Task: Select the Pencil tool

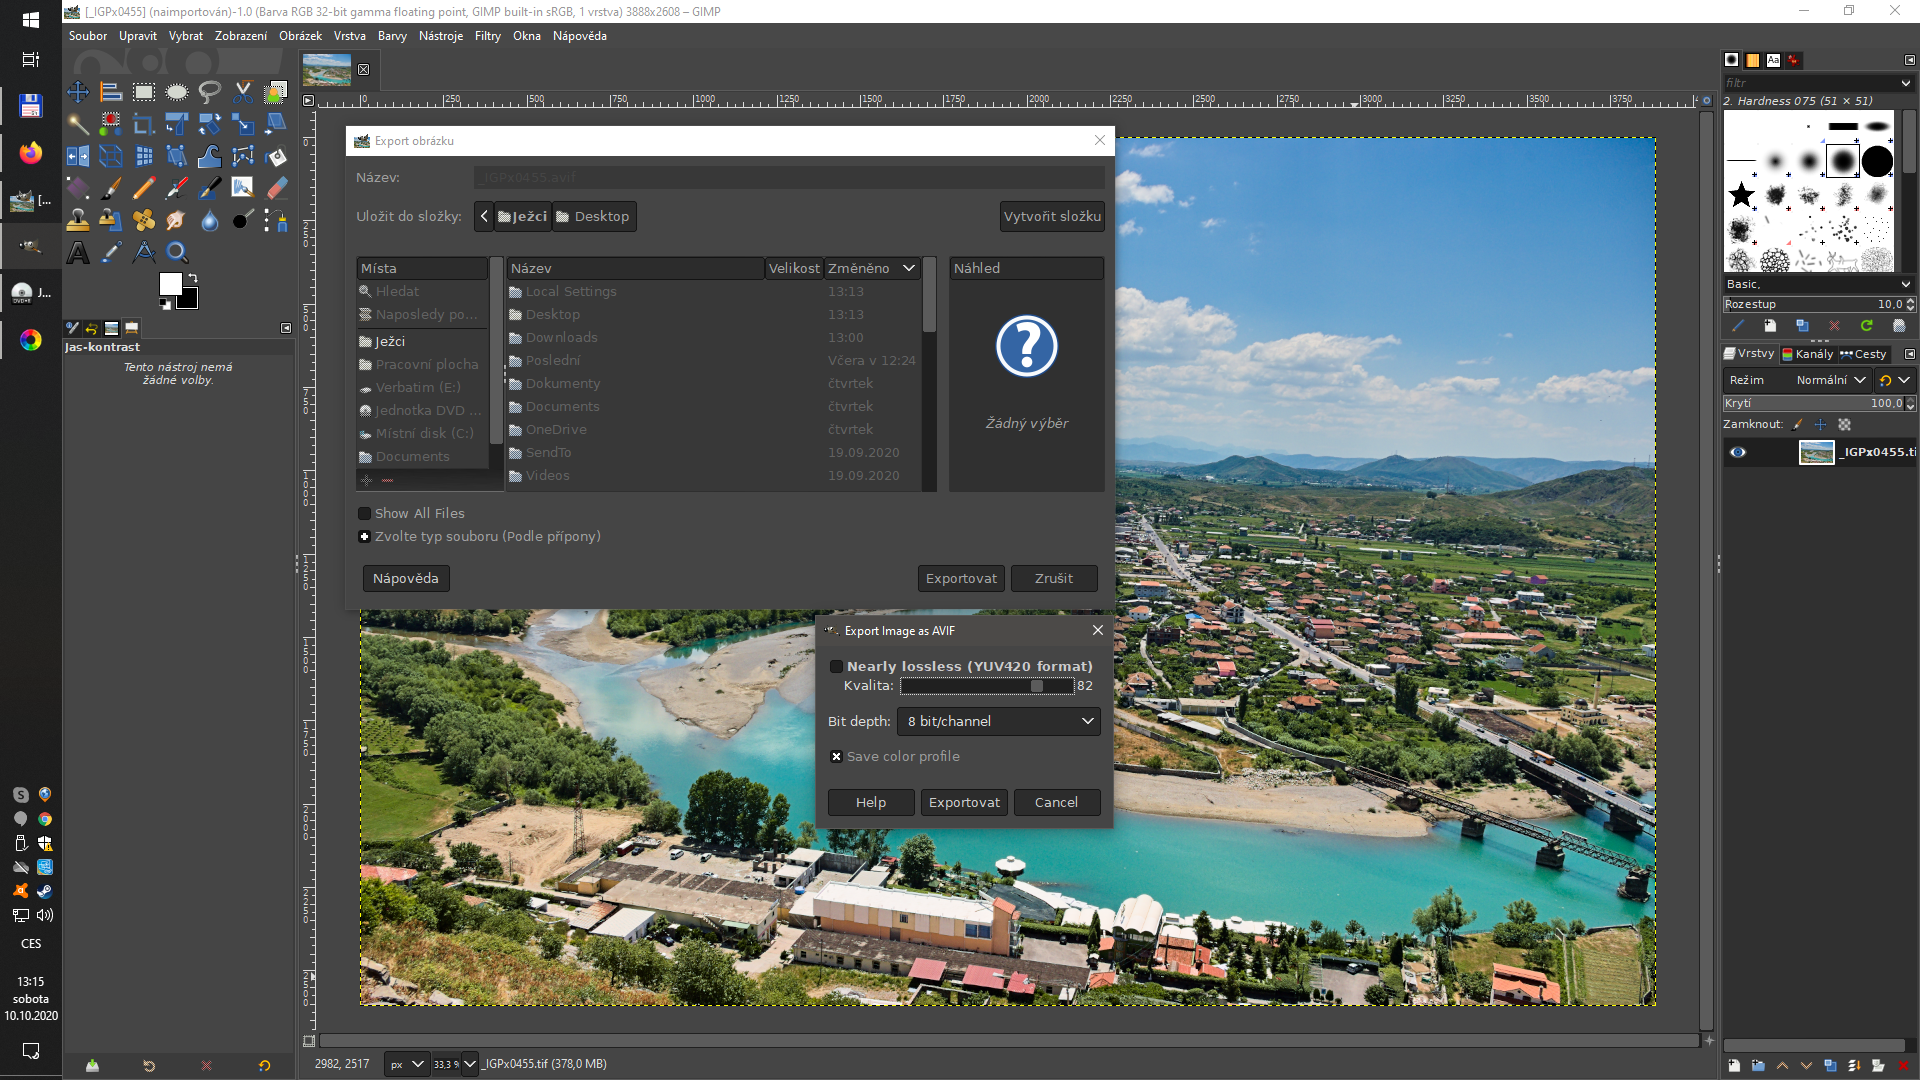Action: point(144,188)
